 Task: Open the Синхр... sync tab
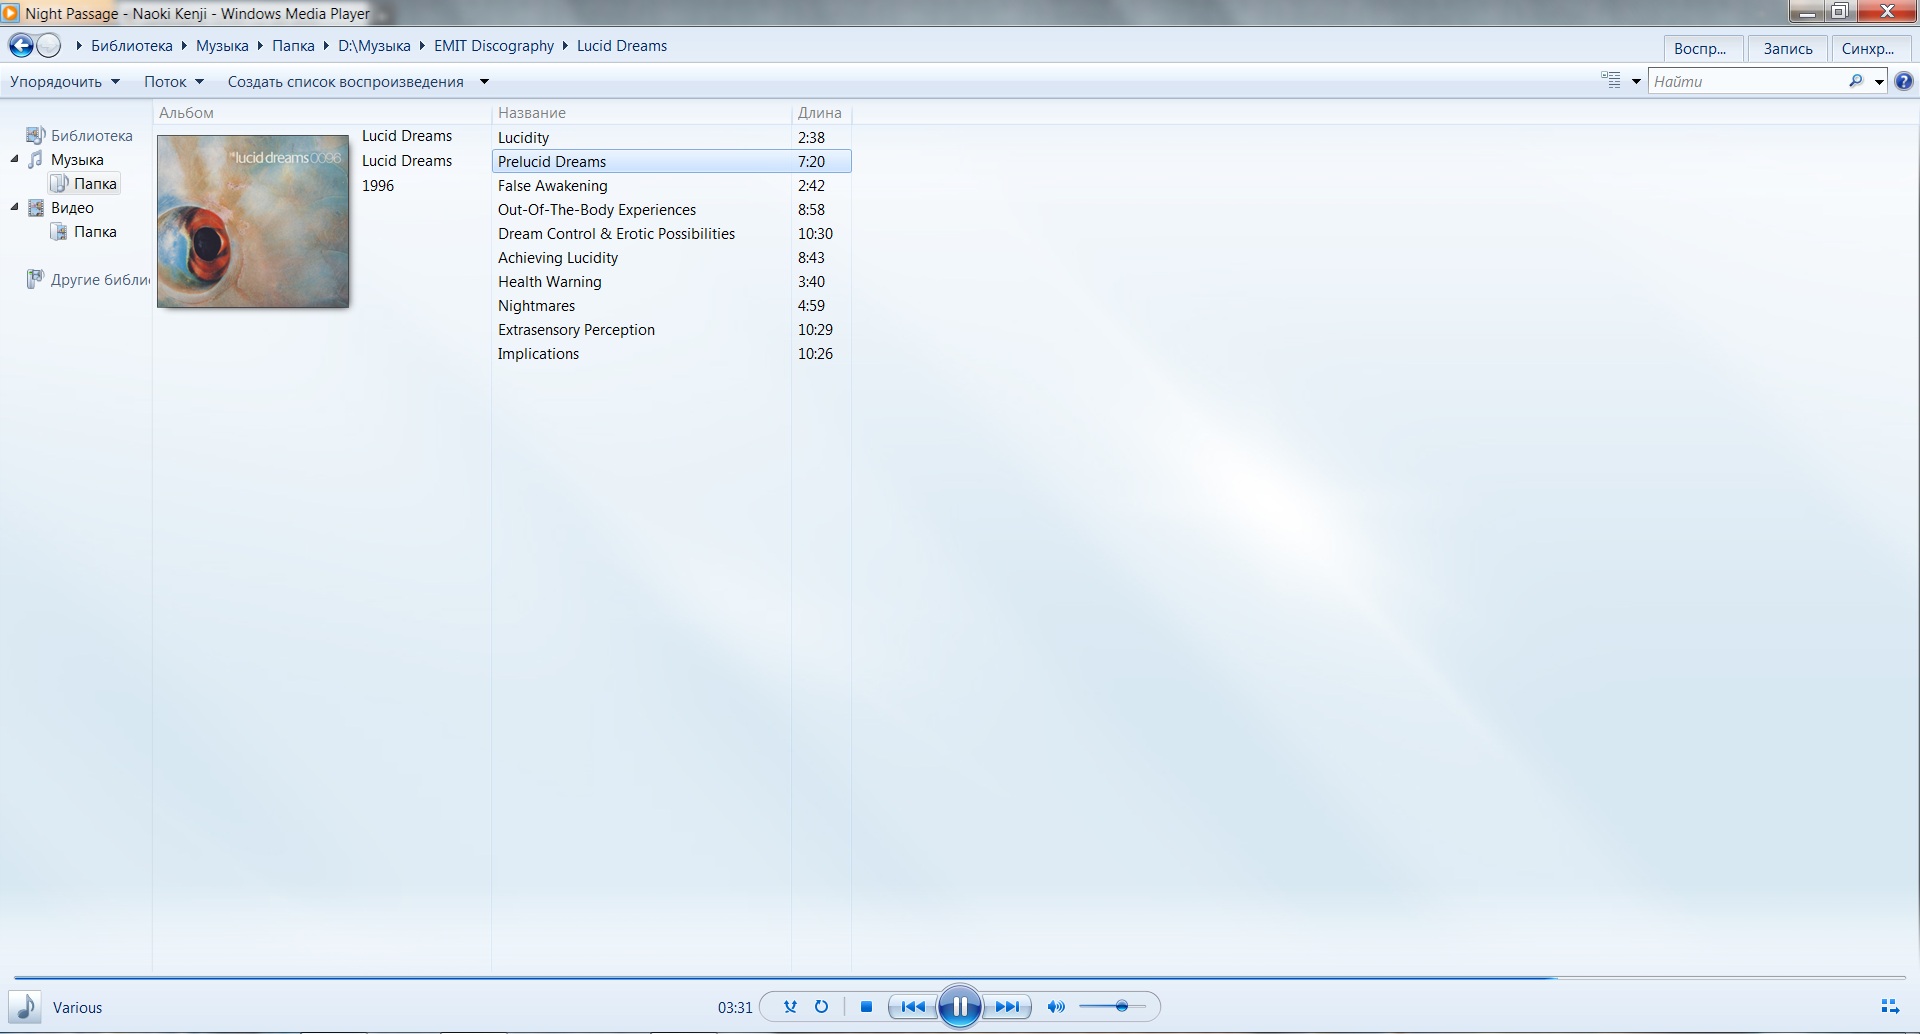pyautogui.click(x=1872, y=49)
